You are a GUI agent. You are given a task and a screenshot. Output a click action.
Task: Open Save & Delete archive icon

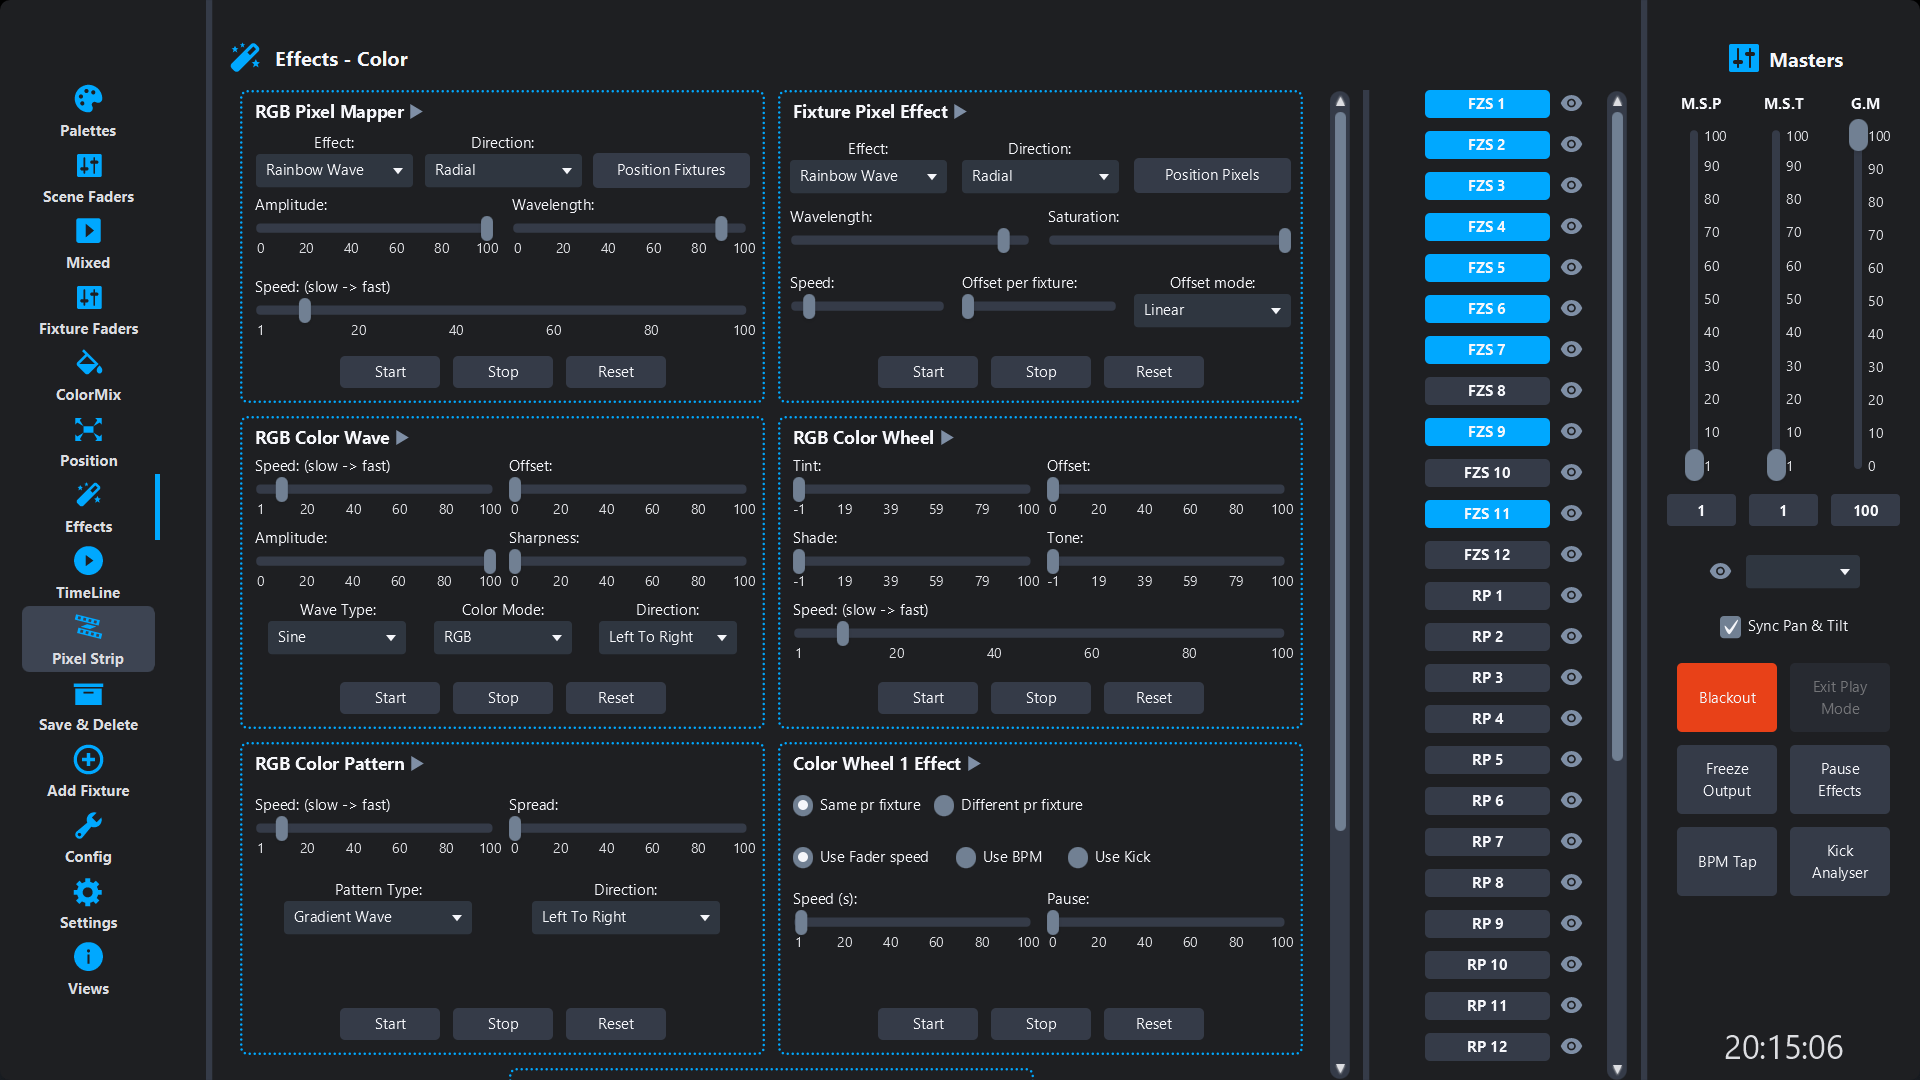pyautogui.click(x=88, y=694)
